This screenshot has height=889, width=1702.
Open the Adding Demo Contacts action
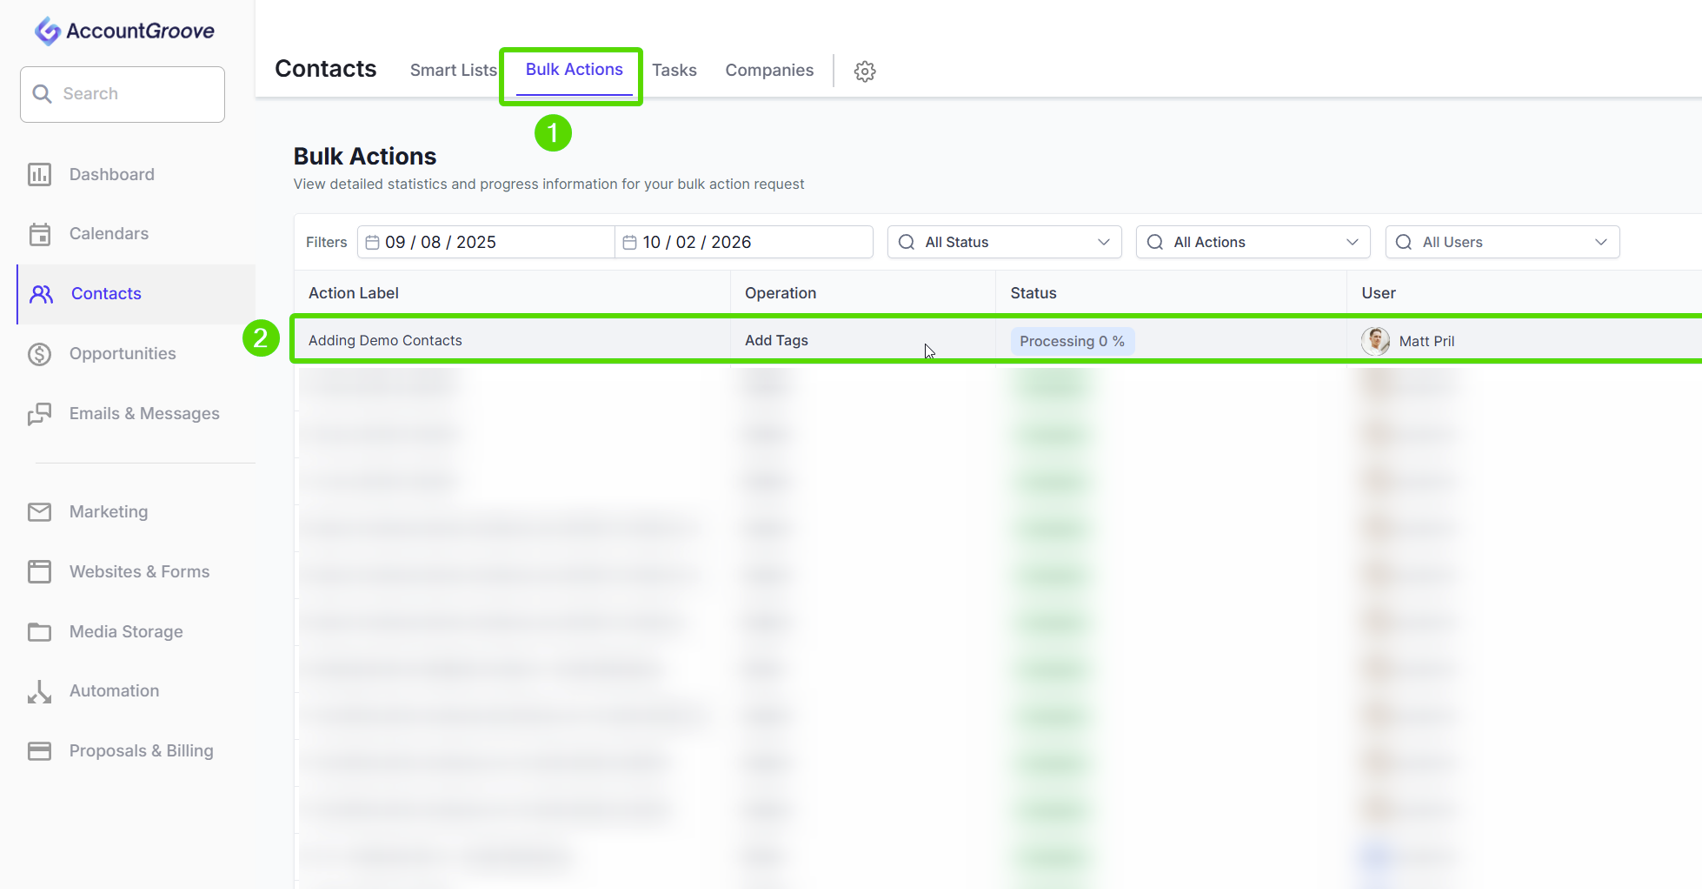point(385,340)
